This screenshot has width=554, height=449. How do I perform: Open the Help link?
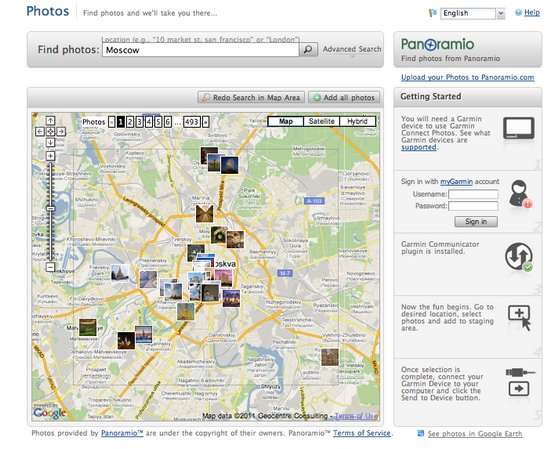click(x=532, y=13)
